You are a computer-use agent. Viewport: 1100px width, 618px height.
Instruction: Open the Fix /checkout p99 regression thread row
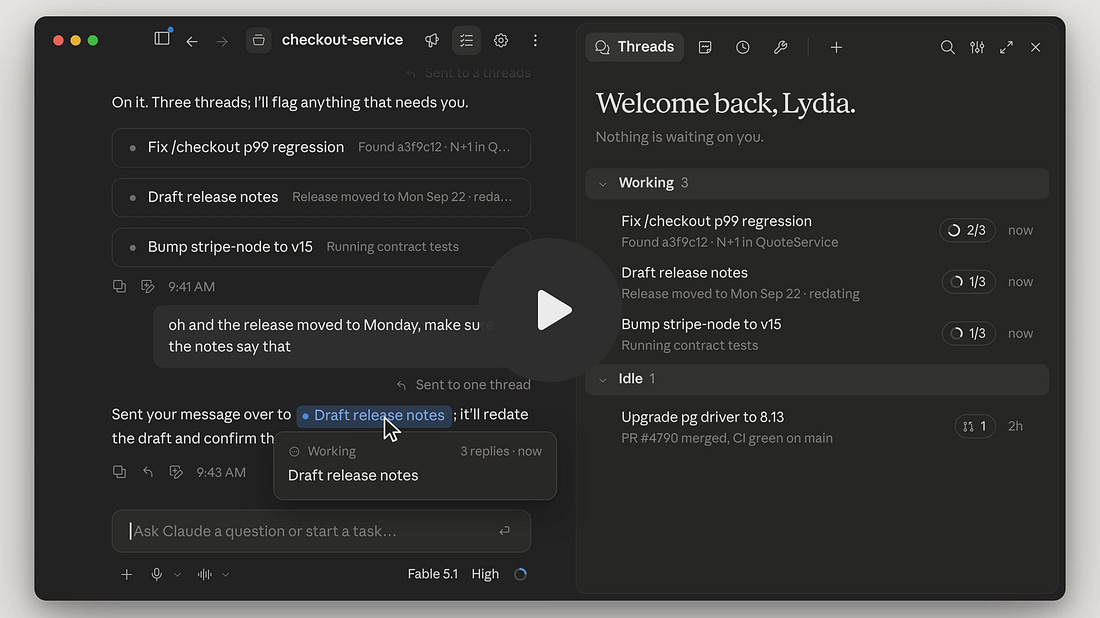(x=817, y=231)
